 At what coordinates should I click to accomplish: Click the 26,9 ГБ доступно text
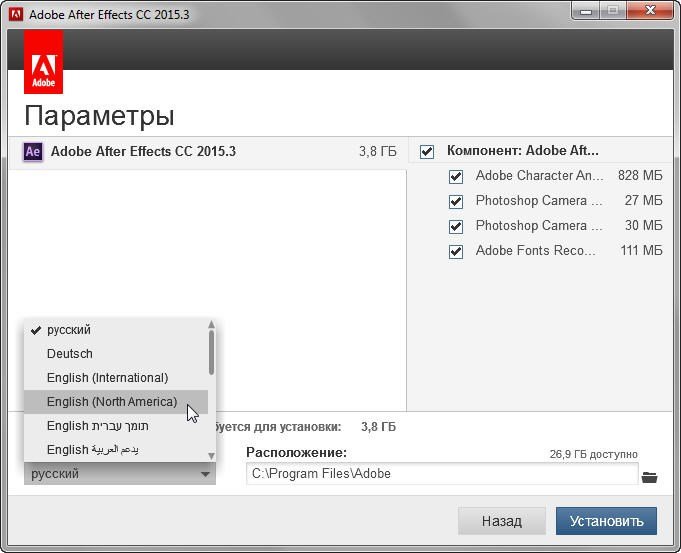tap(593, 454)
